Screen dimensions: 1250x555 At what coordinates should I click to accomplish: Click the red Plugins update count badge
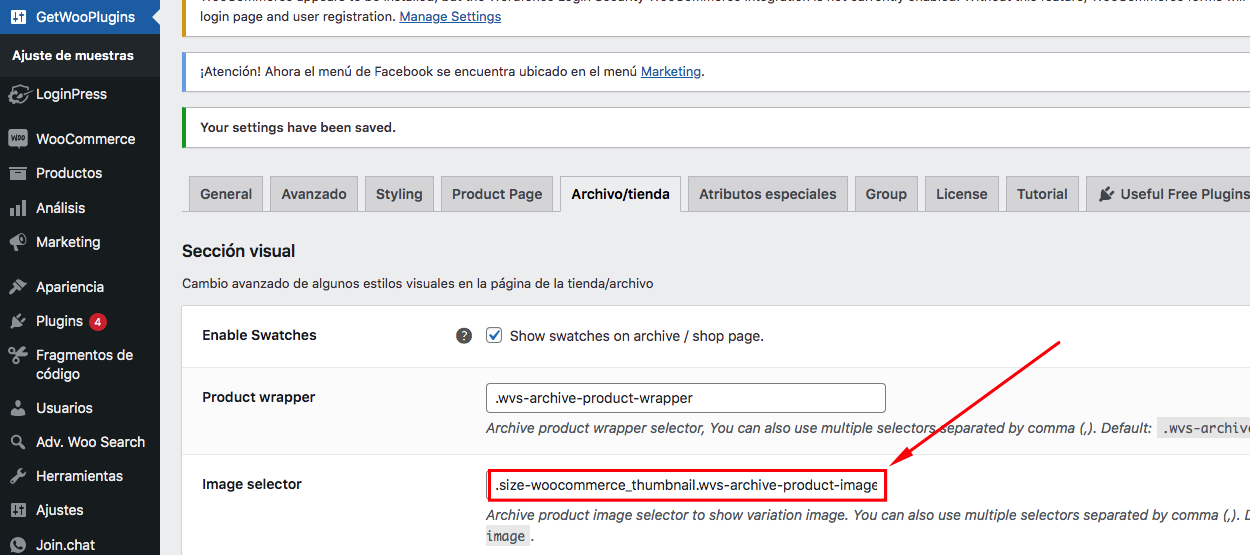[98, 322]
